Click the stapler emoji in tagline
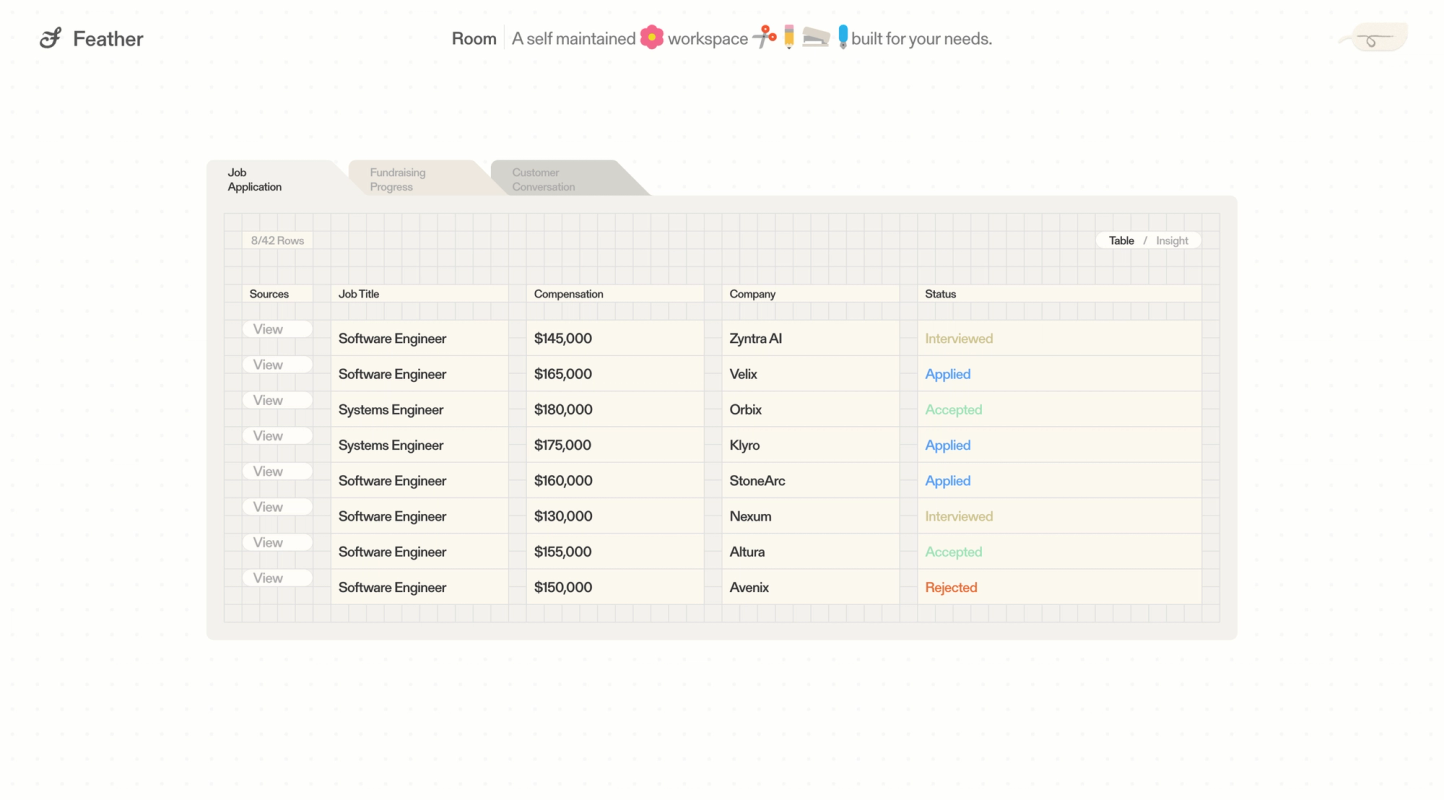Screen dimensions: 1444x800 pos(816,37)
